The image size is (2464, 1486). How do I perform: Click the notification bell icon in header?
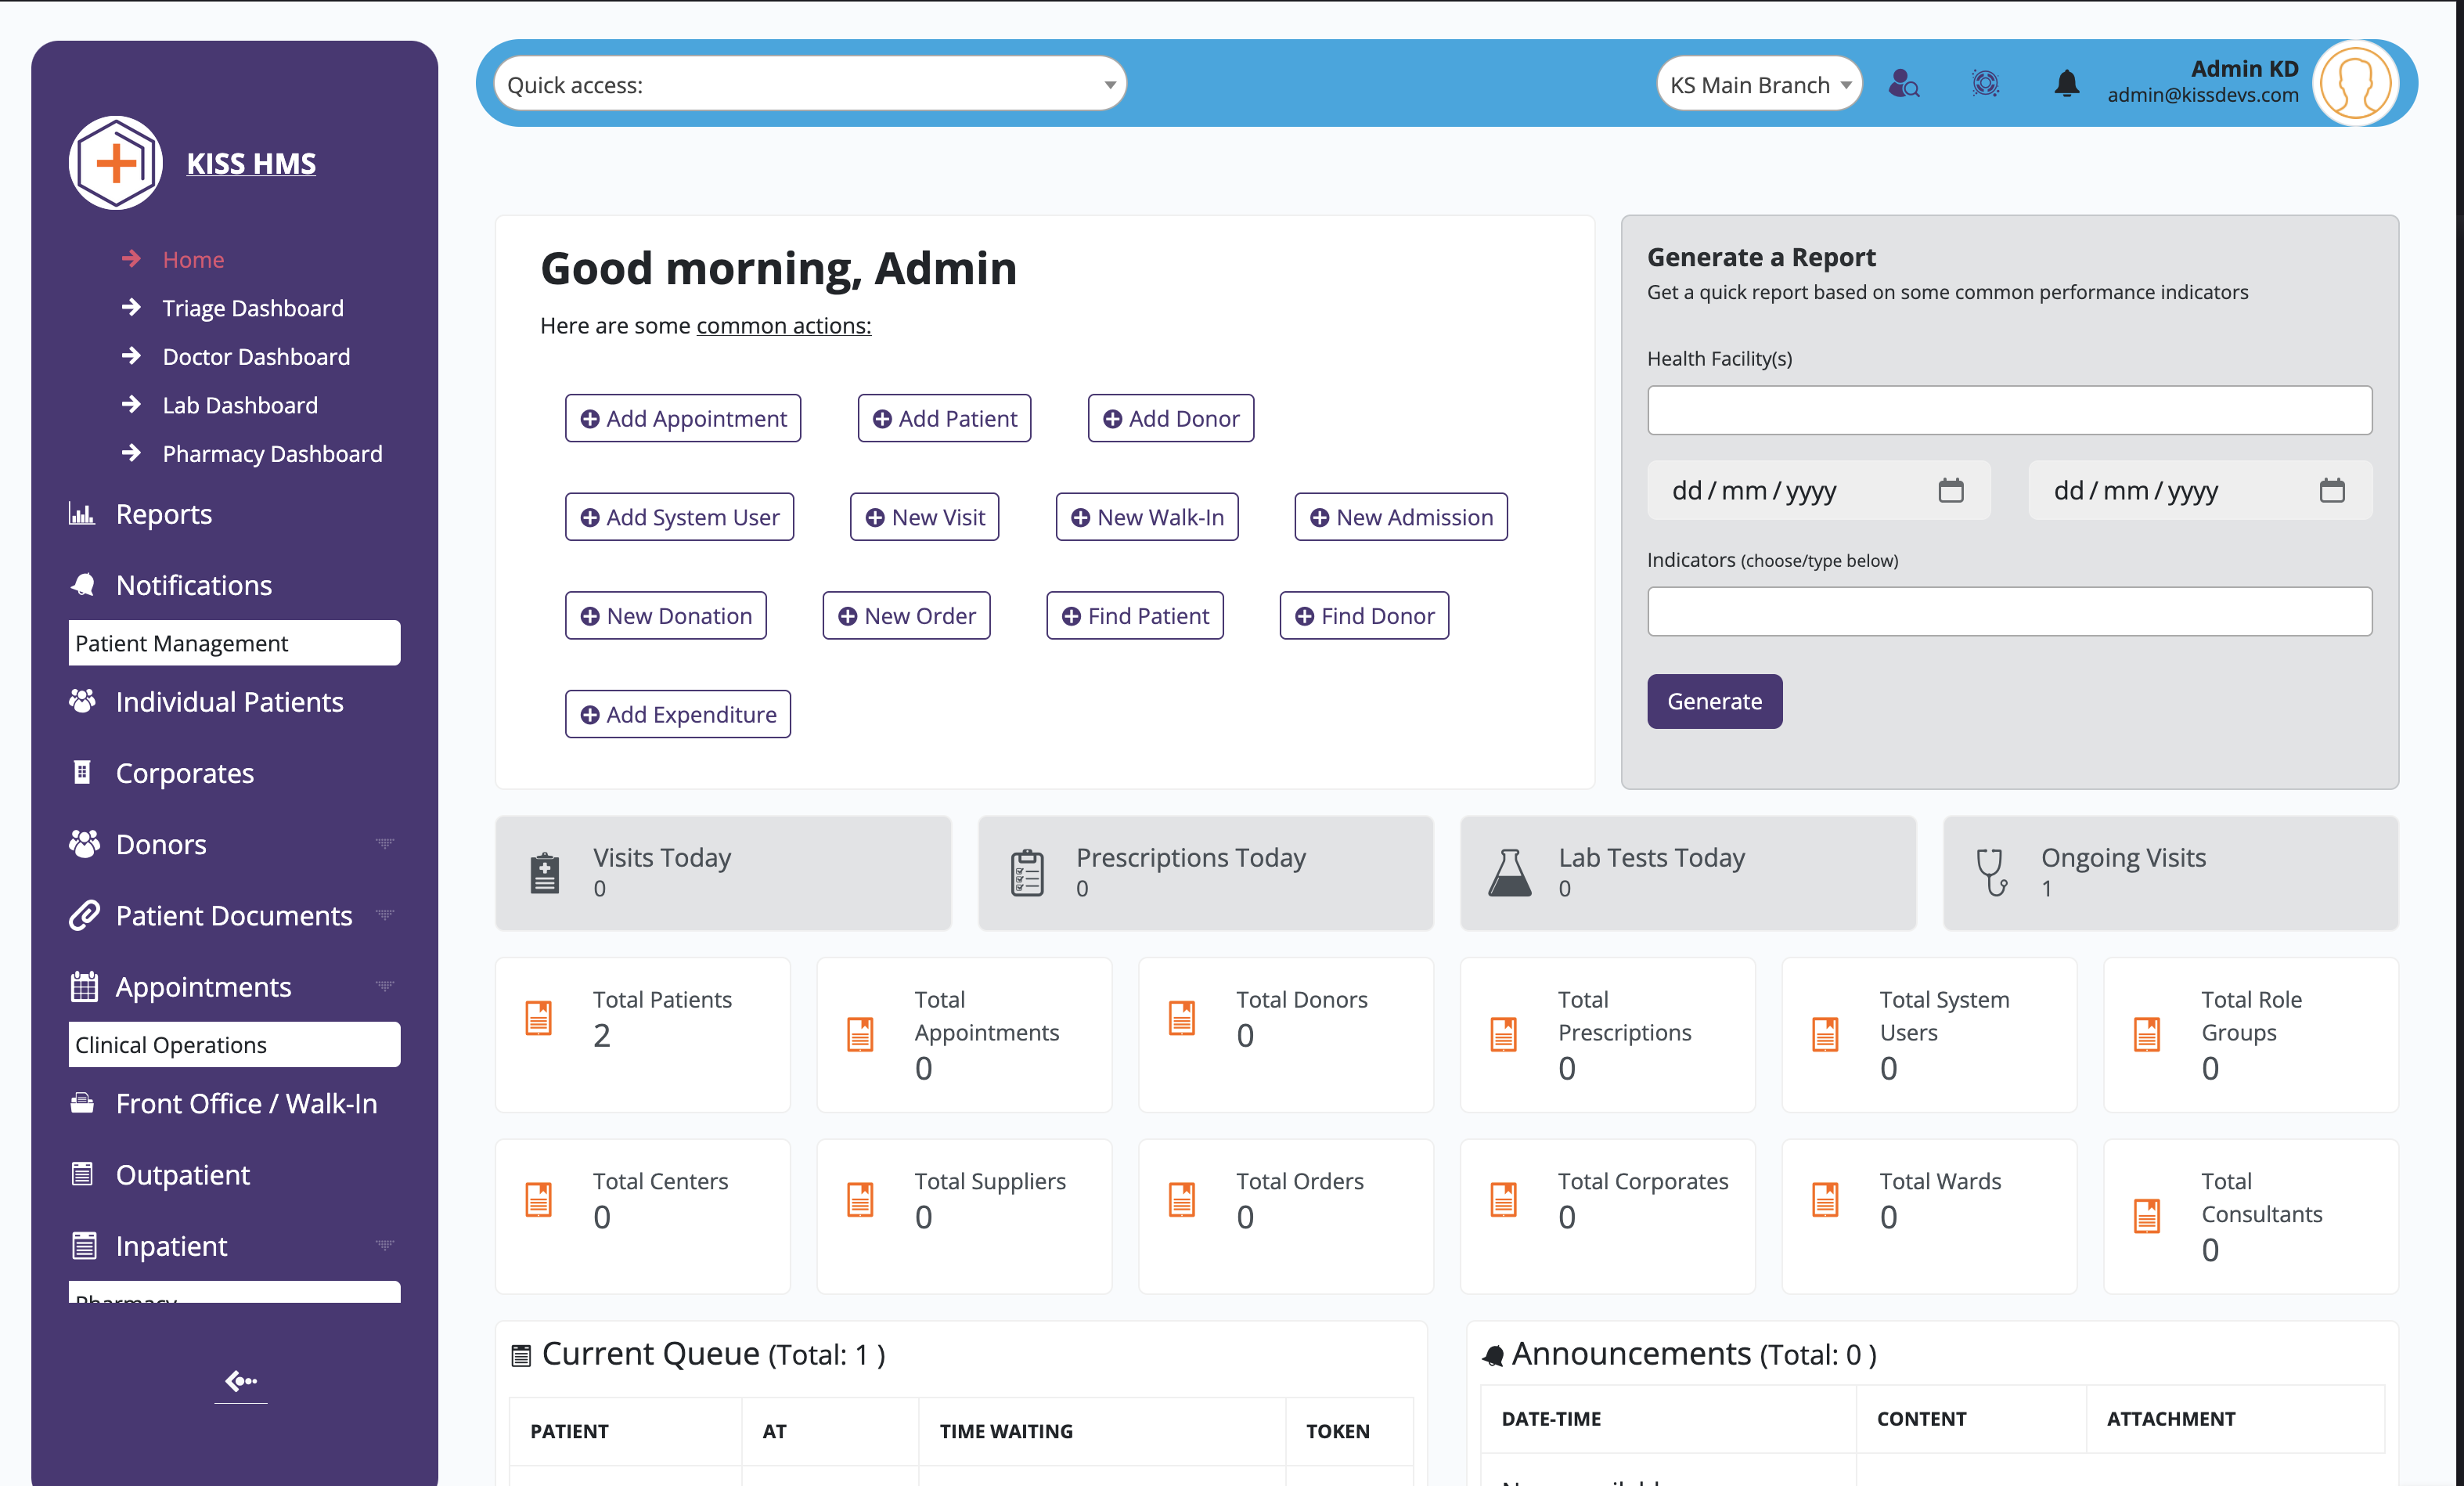tap(2066, 84)
